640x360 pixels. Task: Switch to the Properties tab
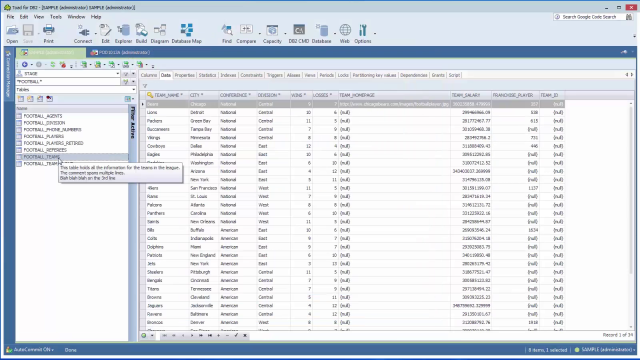(184, 75)
